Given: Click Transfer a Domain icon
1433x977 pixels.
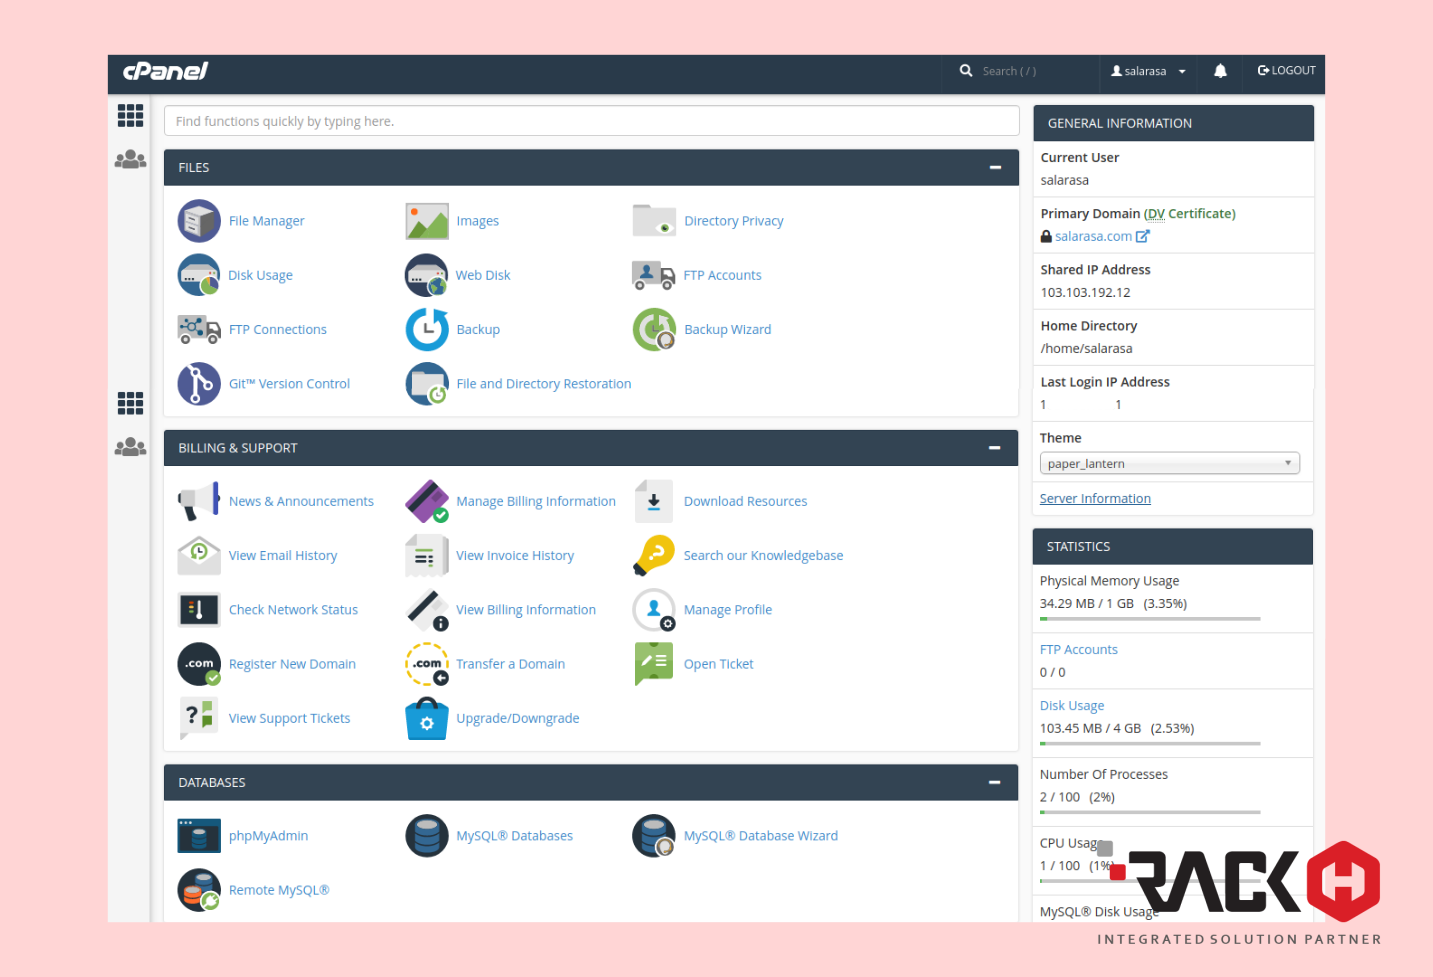Looking at the screenshot, I should coord(427,663).
